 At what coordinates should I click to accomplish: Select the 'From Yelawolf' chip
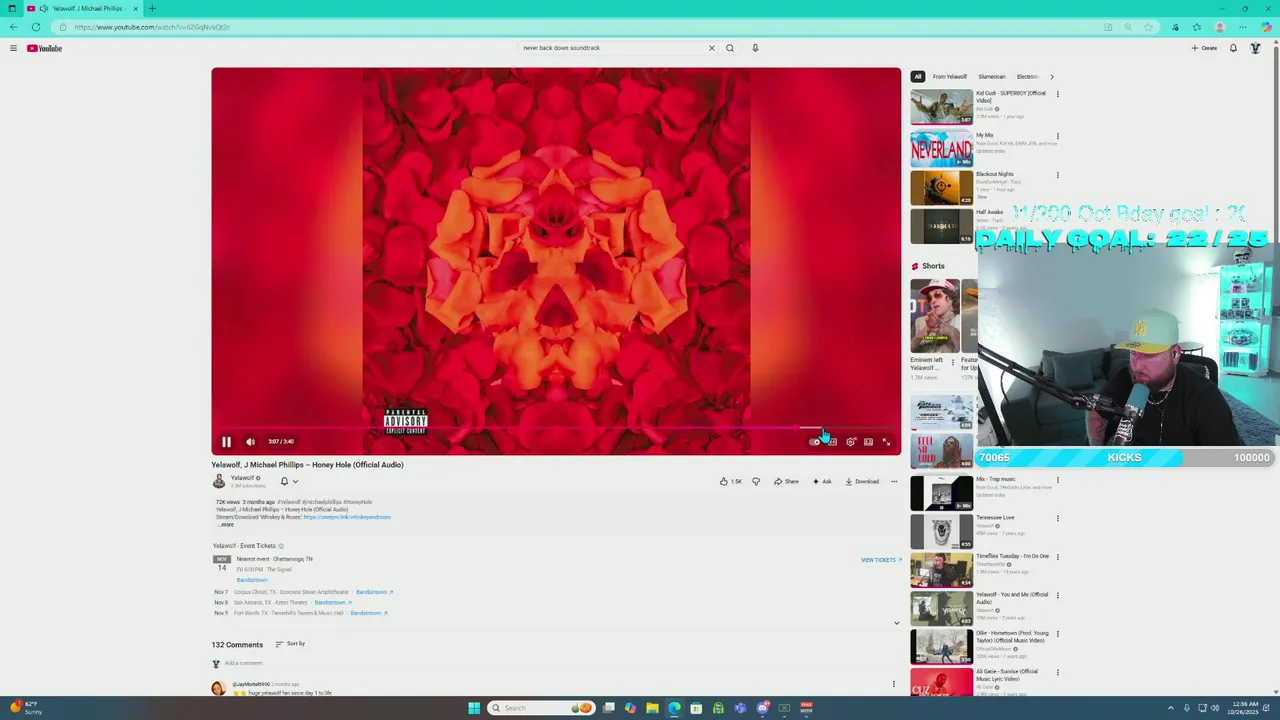coord(950,76)
